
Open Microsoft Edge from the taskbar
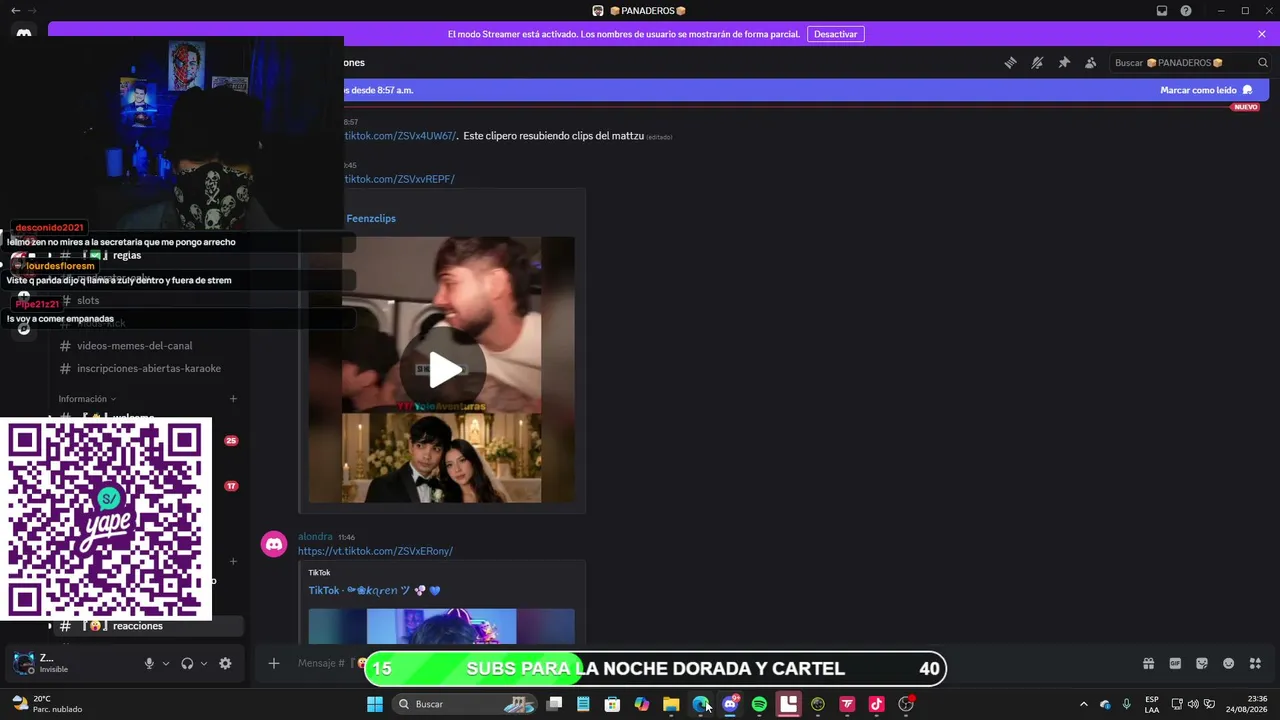tap(700, 704)
